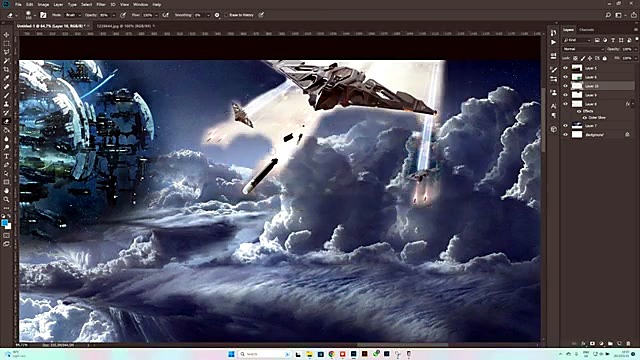Screen dimensions: 640x360
Task: Open the Window menu
Action: click(x=140, y=4)
